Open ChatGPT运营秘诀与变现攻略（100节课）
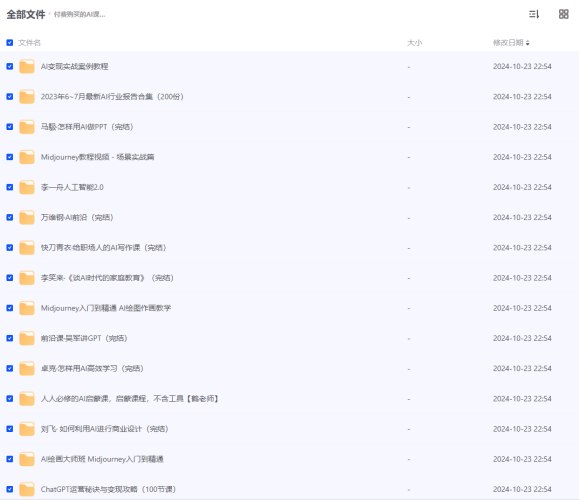The height and width of the screenshot is (500, 580). (108, 489)
